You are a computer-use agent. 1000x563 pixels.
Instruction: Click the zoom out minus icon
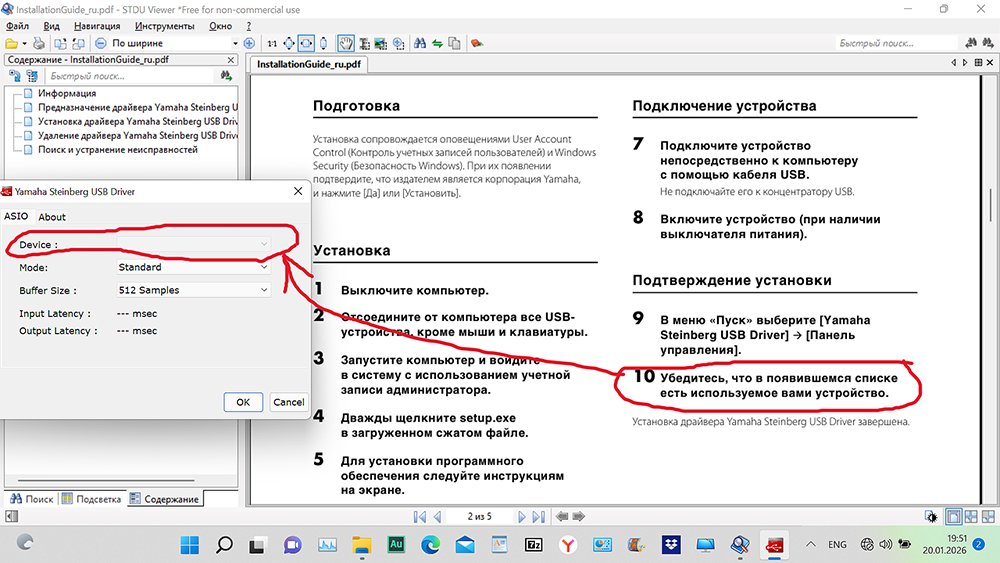point(101,43)
